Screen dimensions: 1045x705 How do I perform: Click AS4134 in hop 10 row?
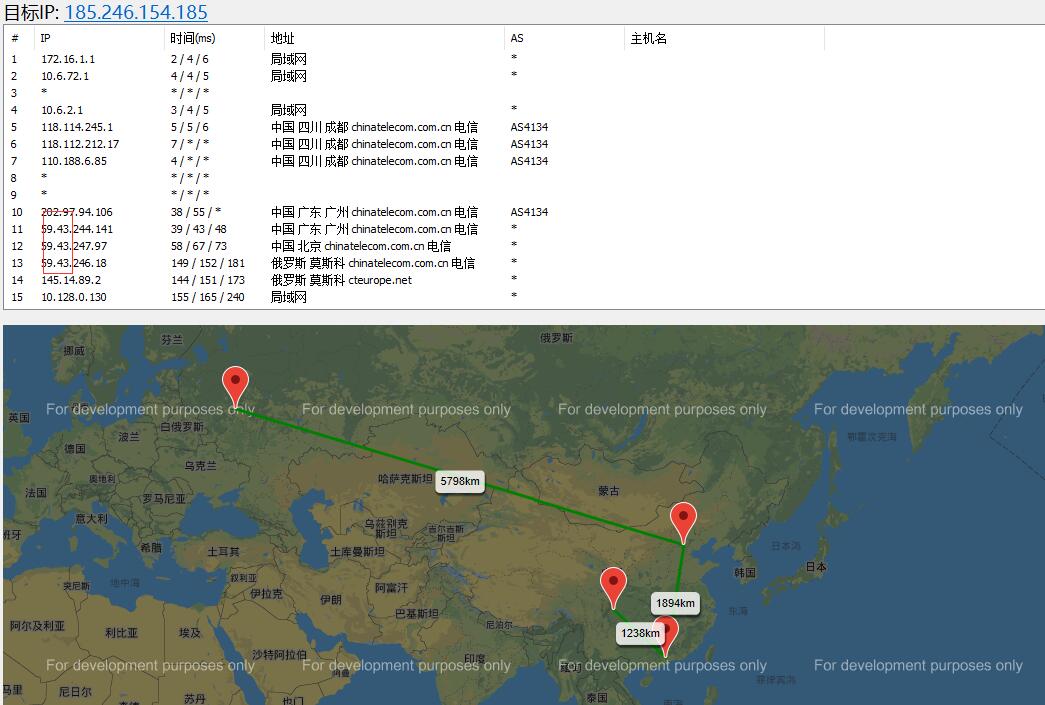coord(529,212)
